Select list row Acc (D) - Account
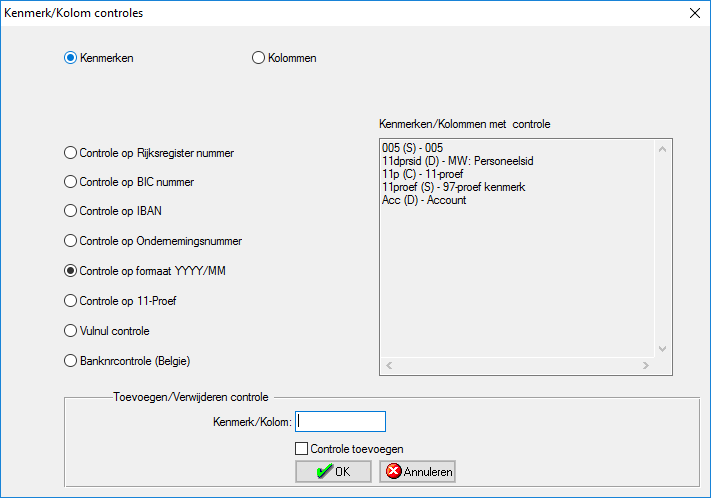The width and height of the screenshot is (711, 498). (517, 200)
